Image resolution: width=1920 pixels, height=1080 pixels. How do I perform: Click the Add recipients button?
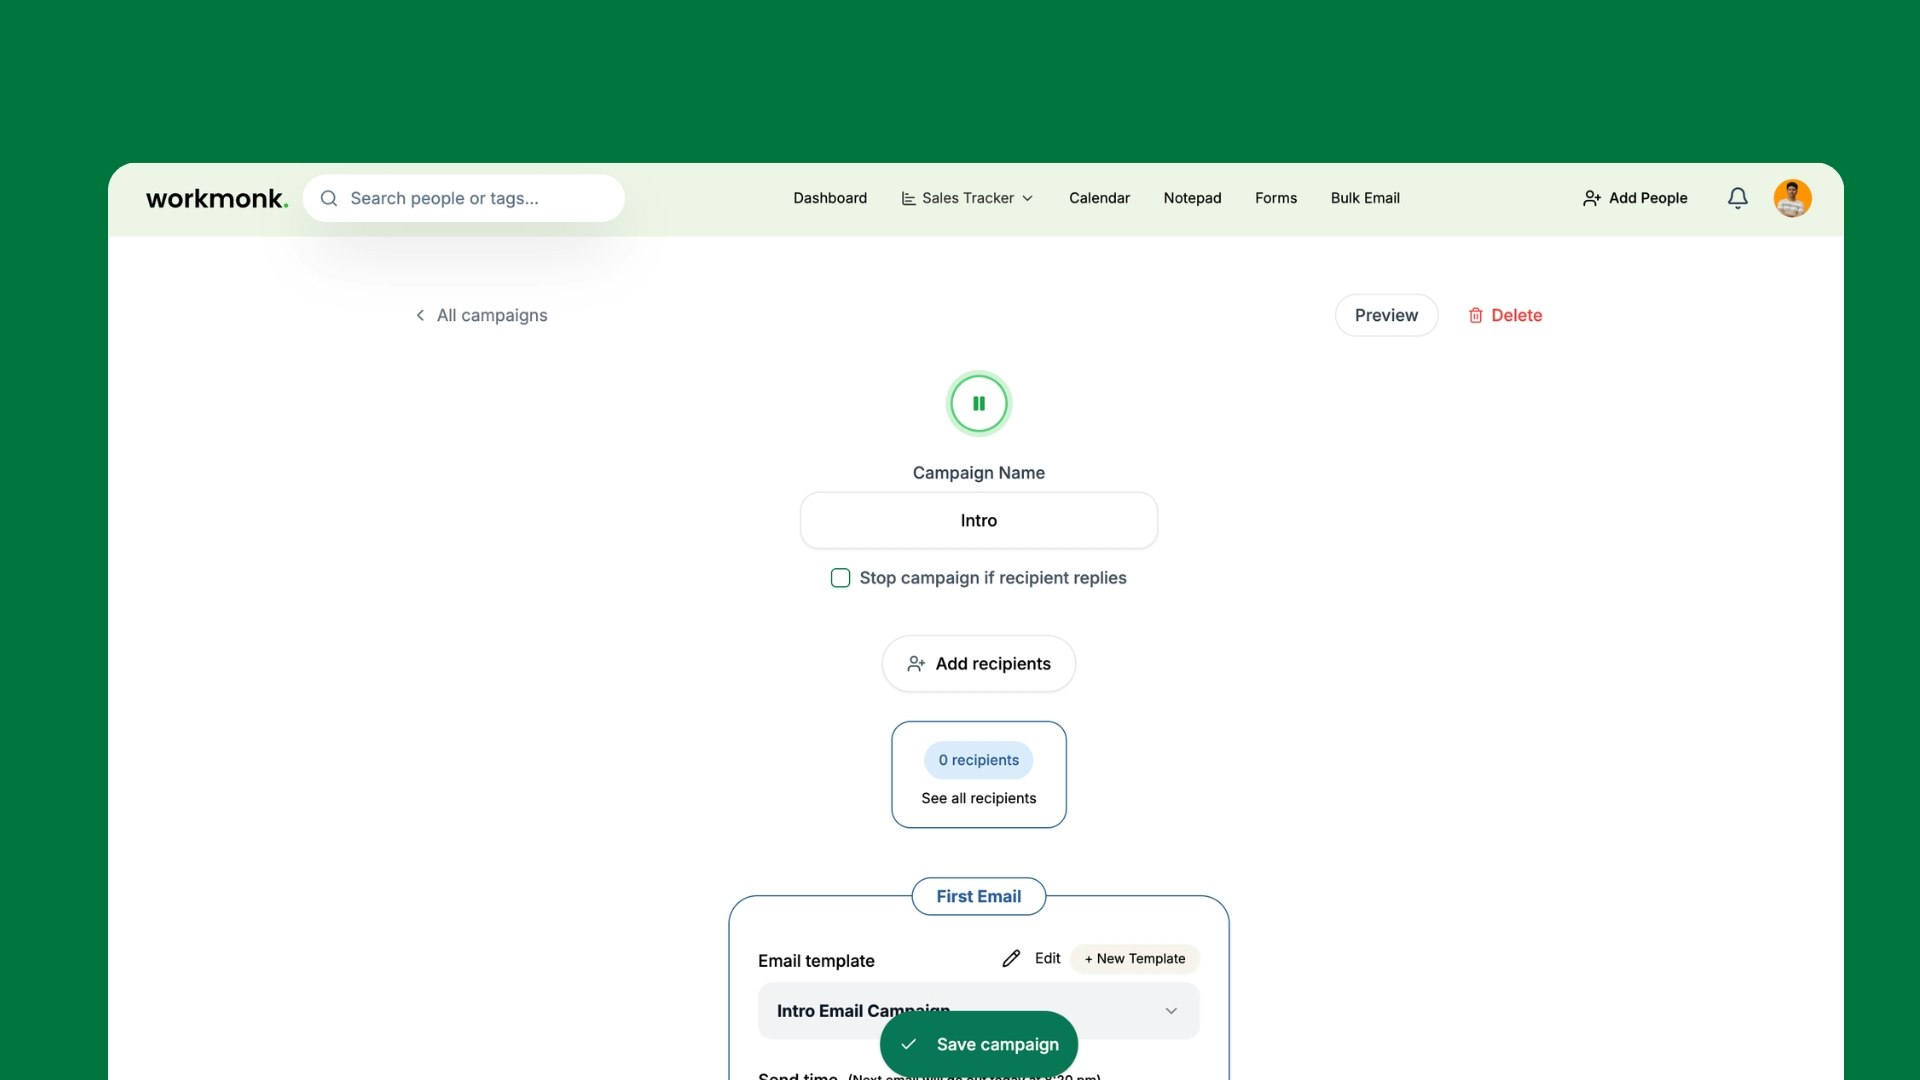979,664
